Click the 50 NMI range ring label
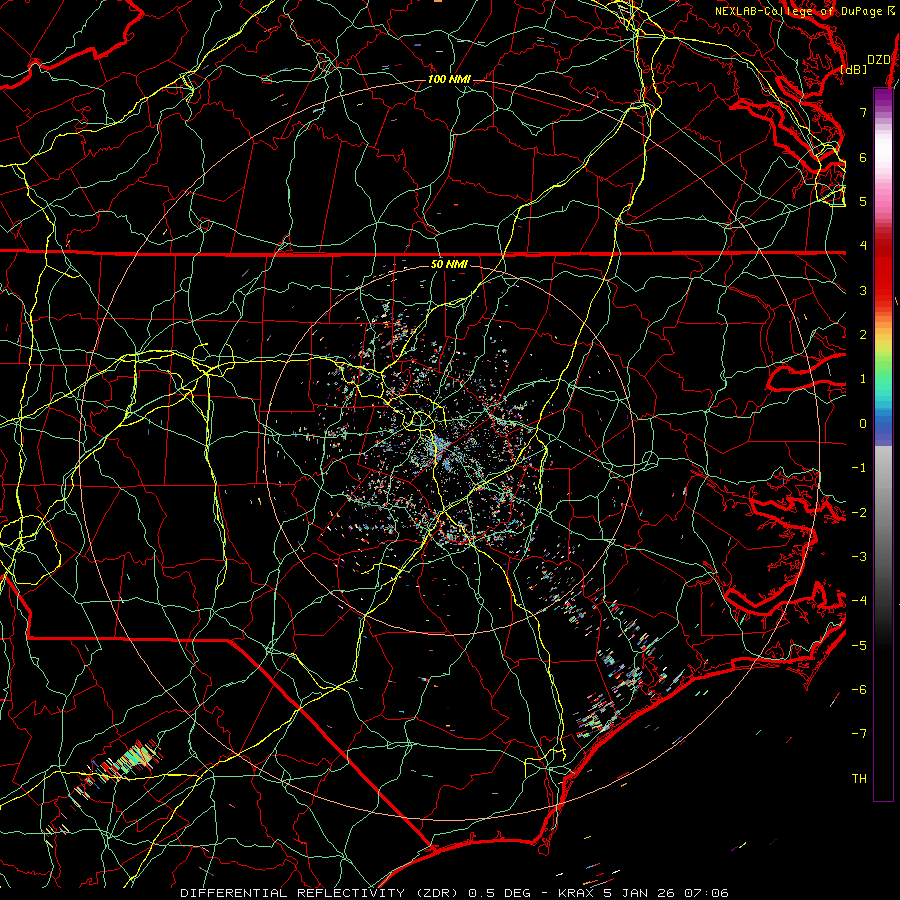This screenshot has height=900, width=900. (449, 264)
